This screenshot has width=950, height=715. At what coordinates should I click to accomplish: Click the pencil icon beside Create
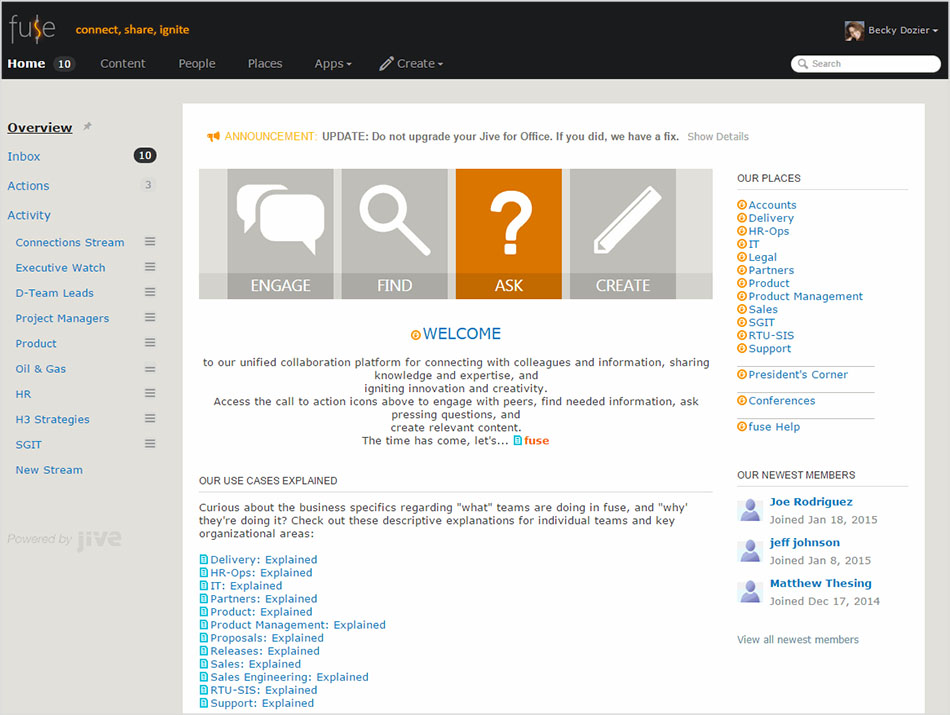[x=386, y=64]
